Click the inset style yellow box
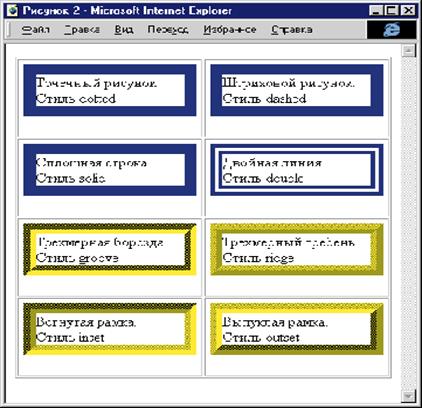The height and width of the screenshot is (408, 422). click(x=110, y=329)
